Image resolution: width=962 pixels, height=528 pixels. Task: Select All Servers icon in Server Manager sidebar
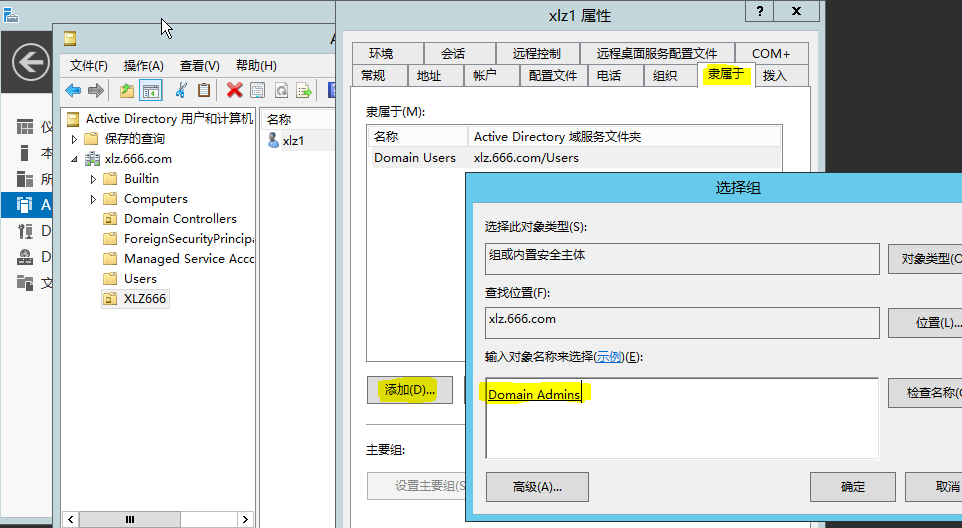(x=25, y=178)
